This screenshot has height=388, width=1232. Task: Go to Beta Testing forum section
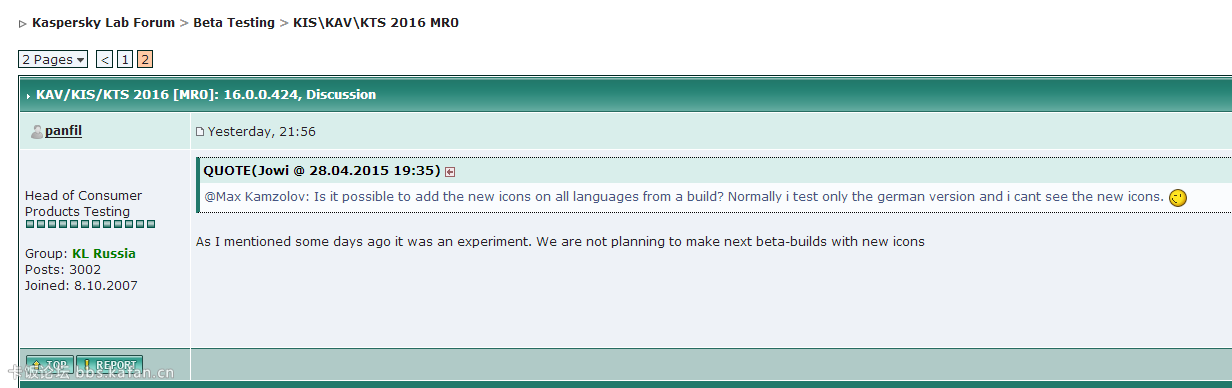click(234, 22)
